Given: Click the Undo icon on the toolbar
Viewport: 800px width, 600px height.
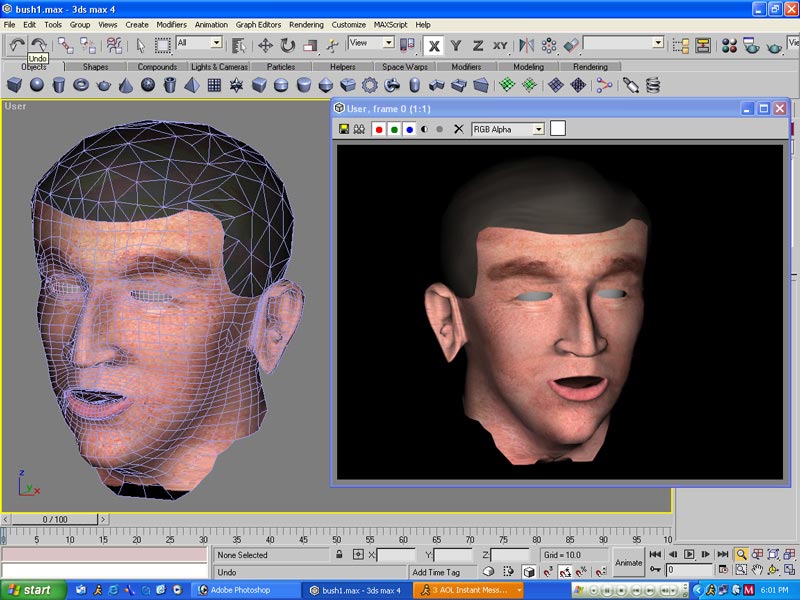Looking at the screenshot, I should point(16,42).
